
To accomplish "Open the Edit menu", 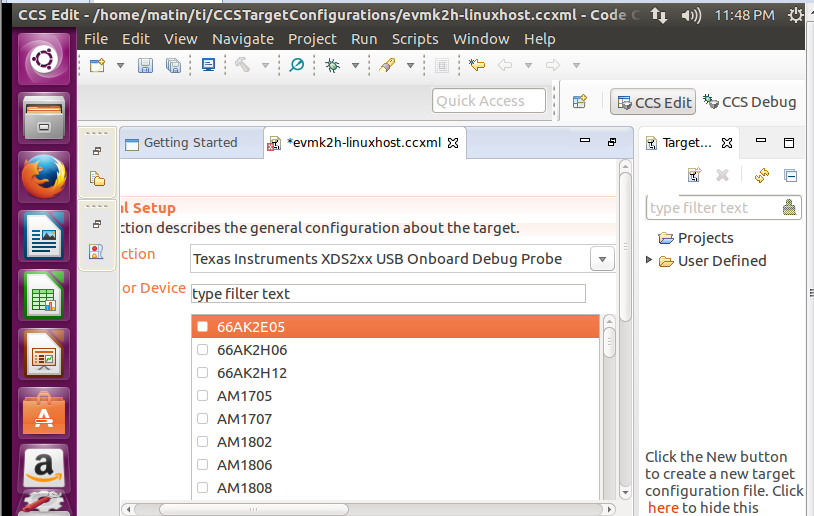I will [136, 39].
